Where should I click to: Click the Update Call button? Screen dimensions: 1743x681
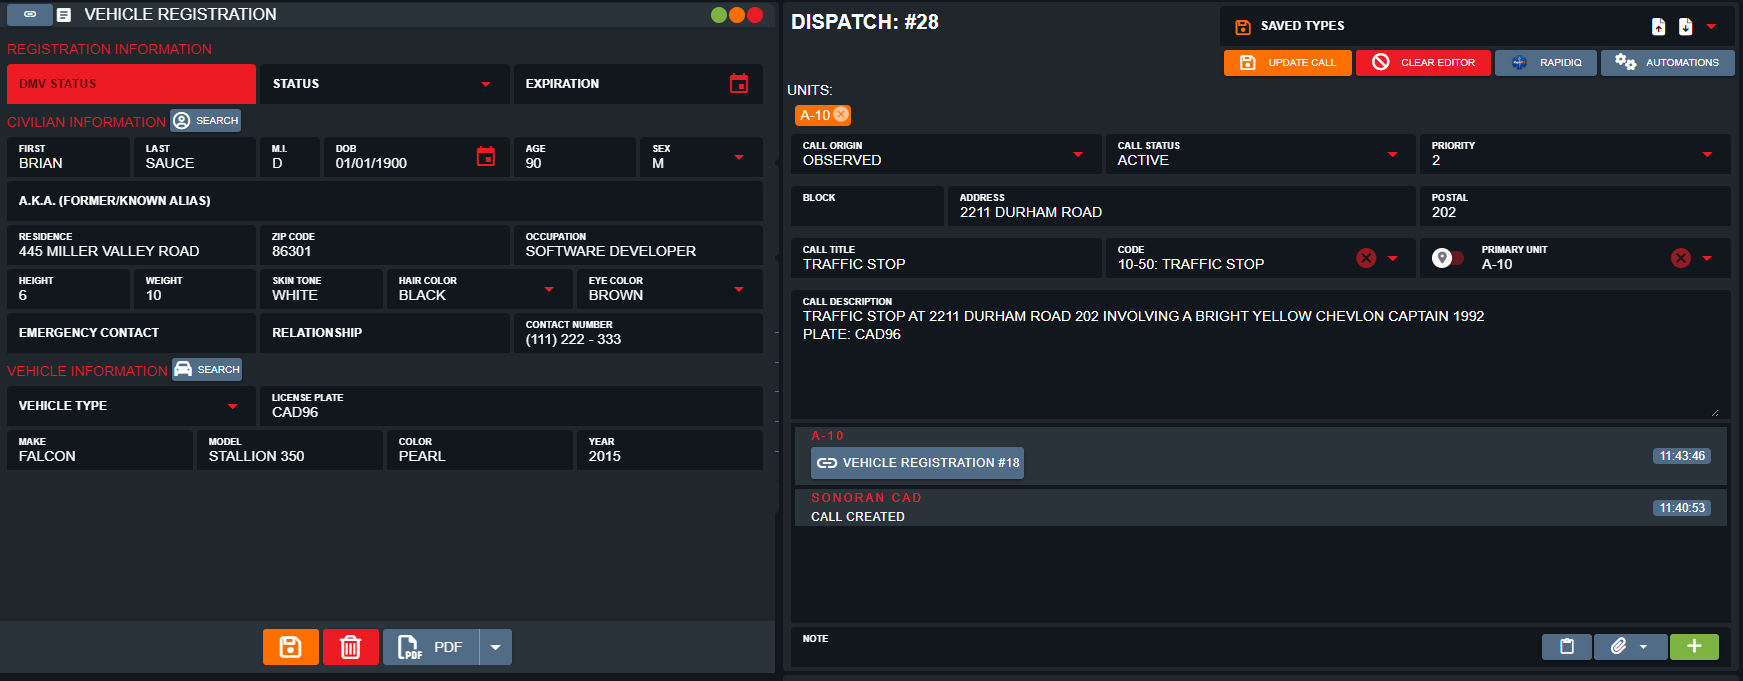point(1288,63)
